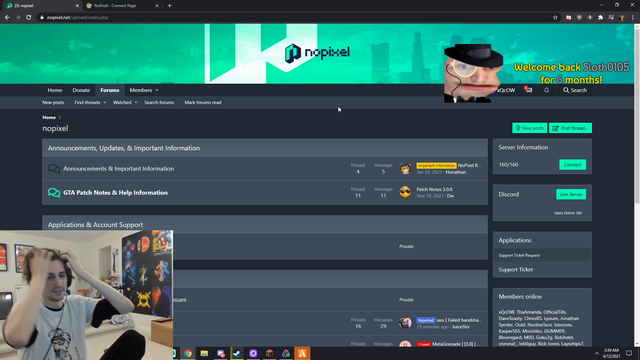Click Search forums in sub-navigation
Viewport: 640px width, 360px height.
pos(159,102)
